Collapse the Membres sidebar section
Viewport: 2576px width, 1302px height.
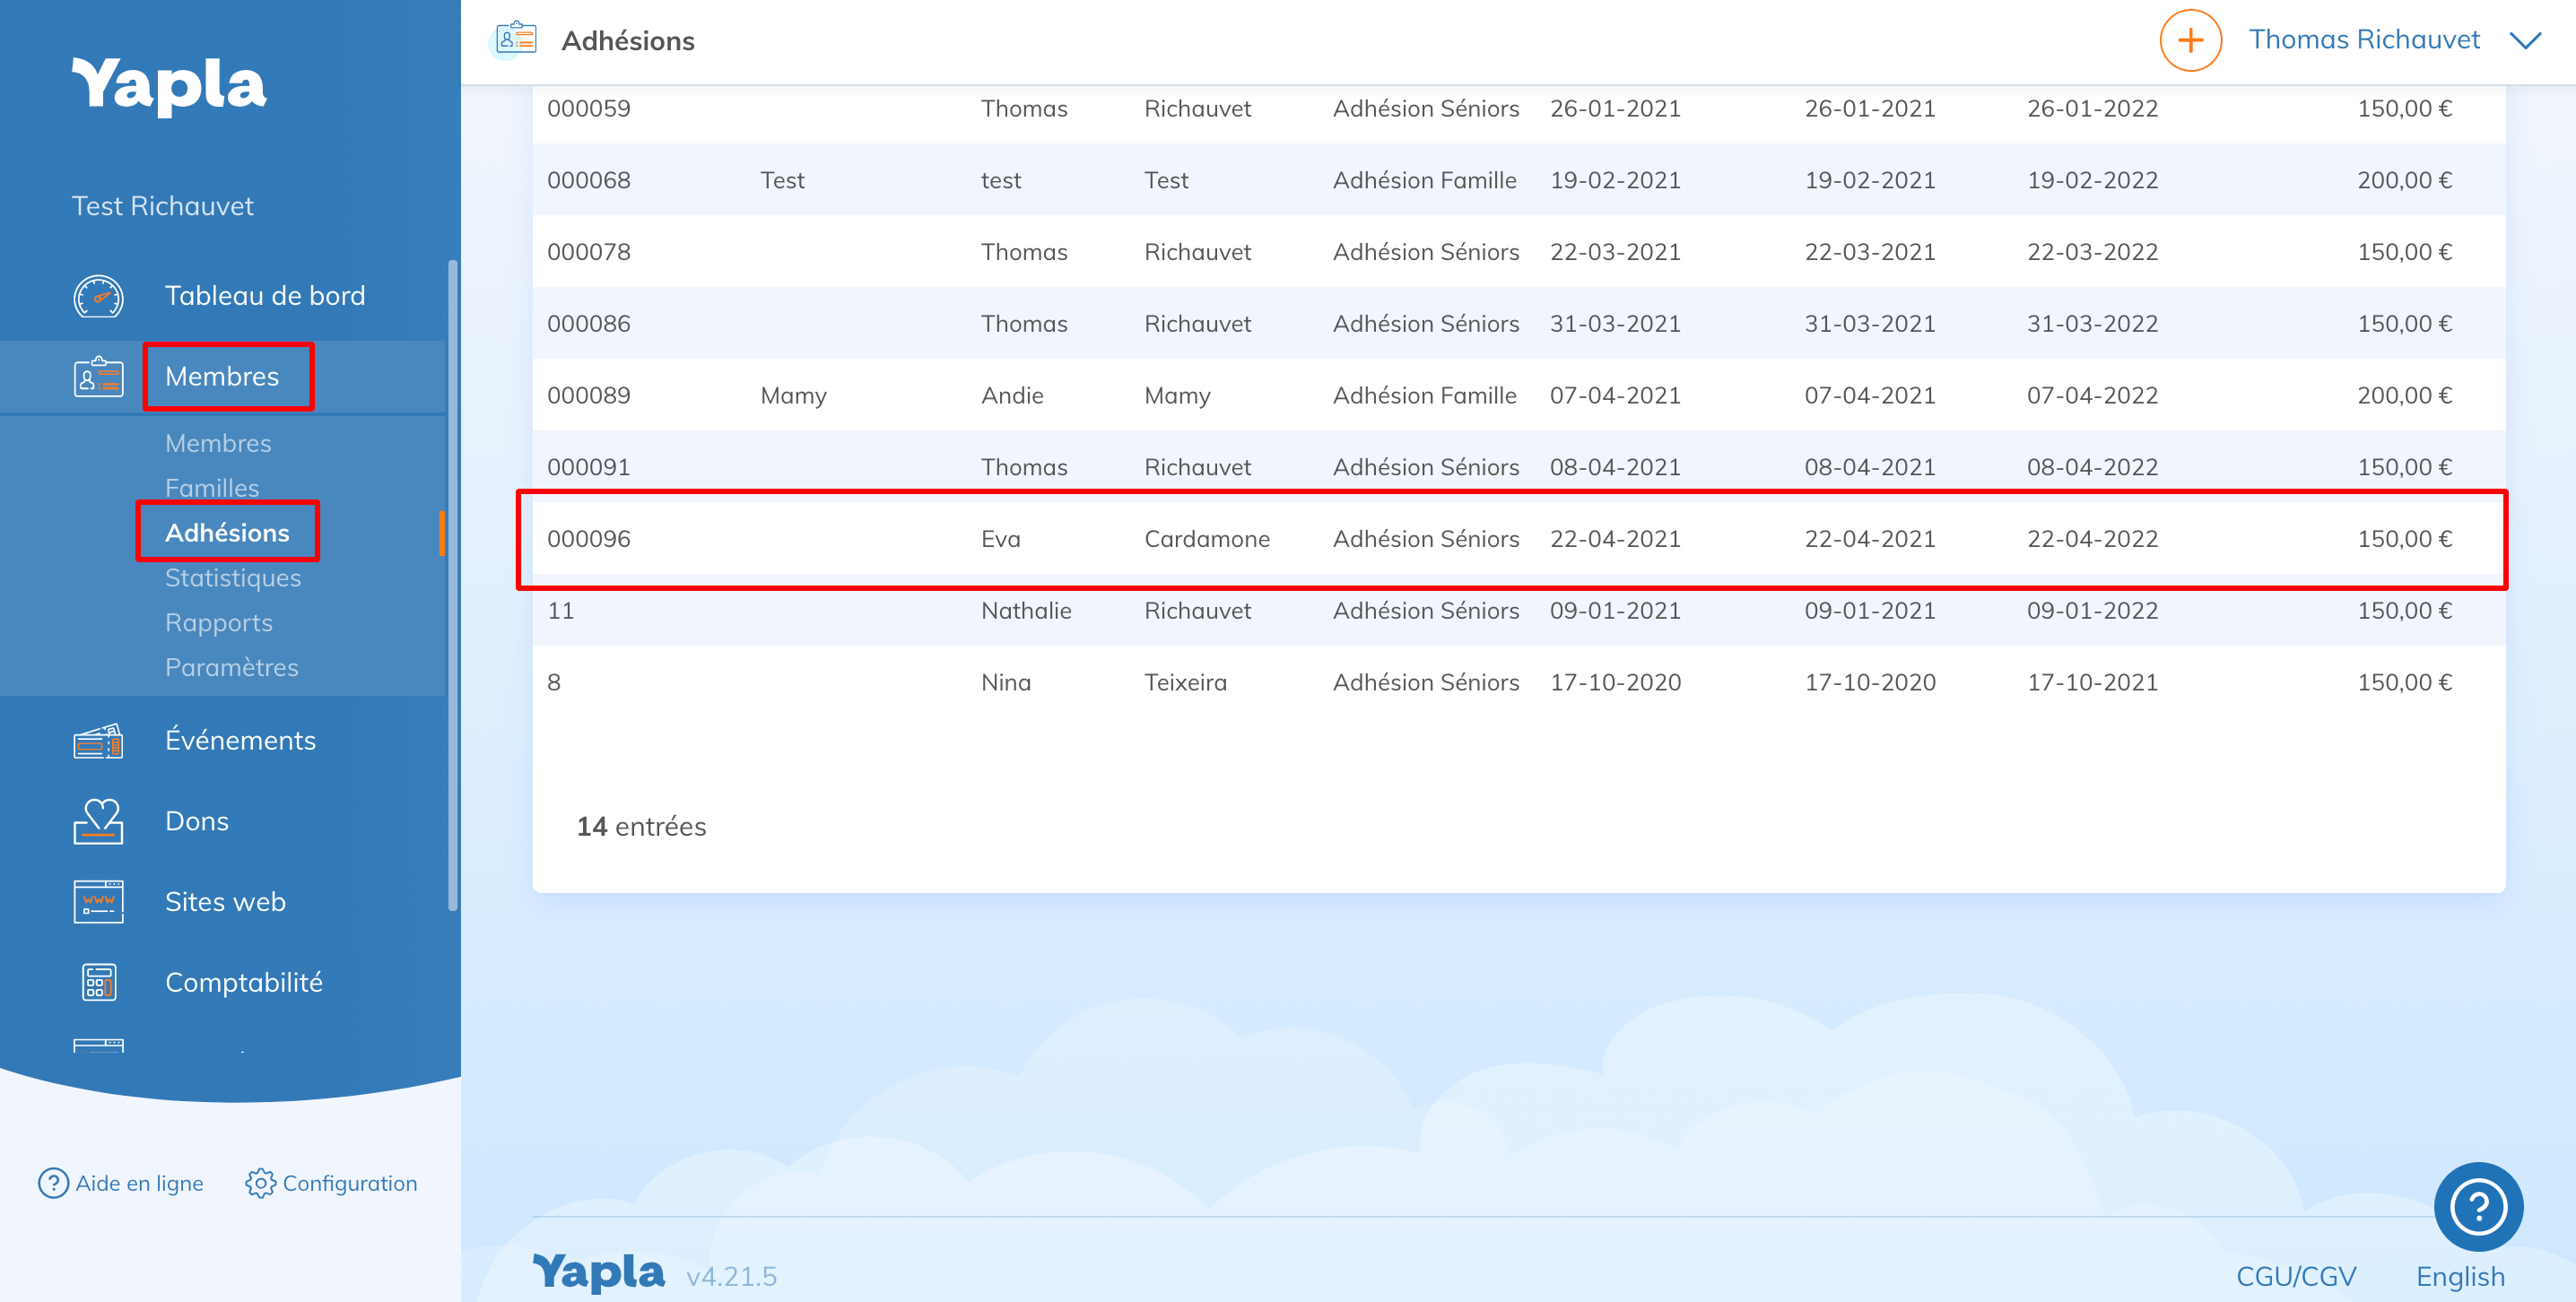point(222,377)
